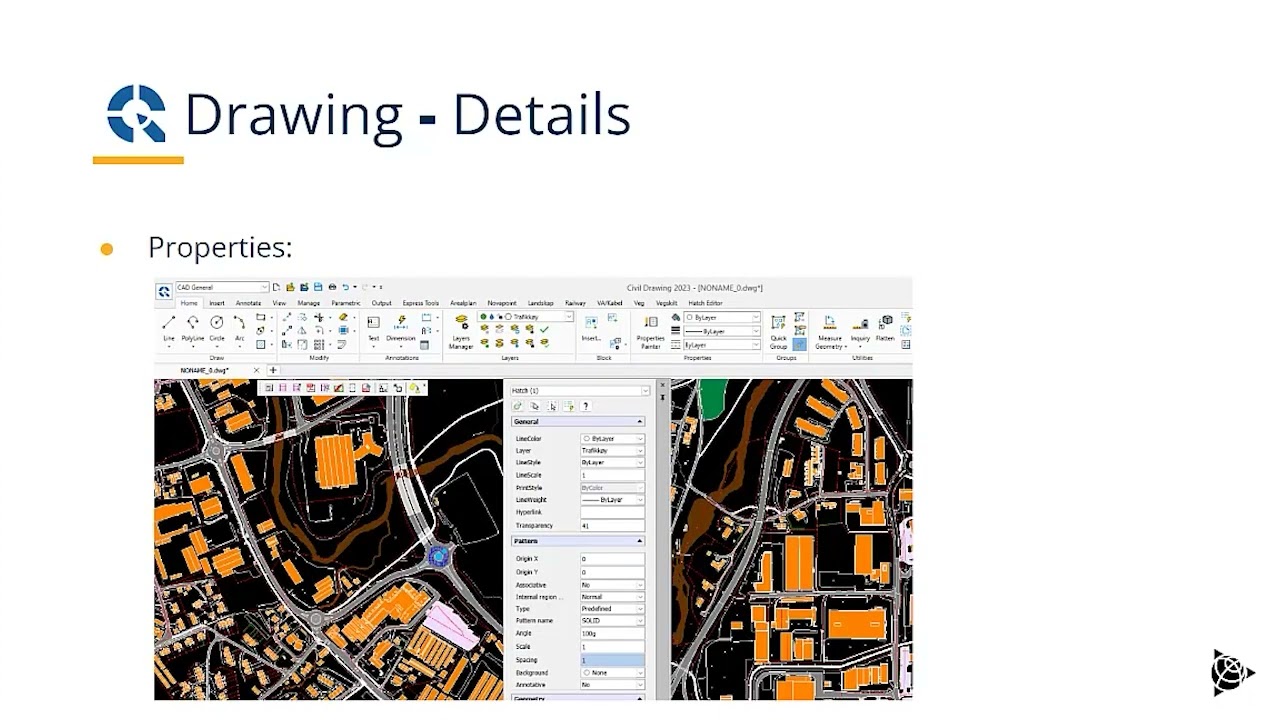Click the green checkmark layer icon
1280x720 pixels.
coord(544,329)
